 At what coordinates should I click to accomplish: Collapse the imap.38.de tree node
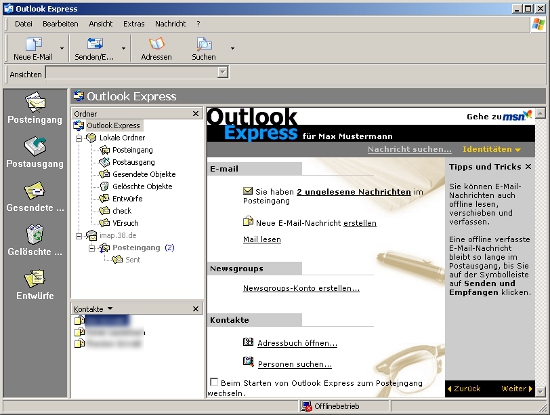(x=79, y=236)
